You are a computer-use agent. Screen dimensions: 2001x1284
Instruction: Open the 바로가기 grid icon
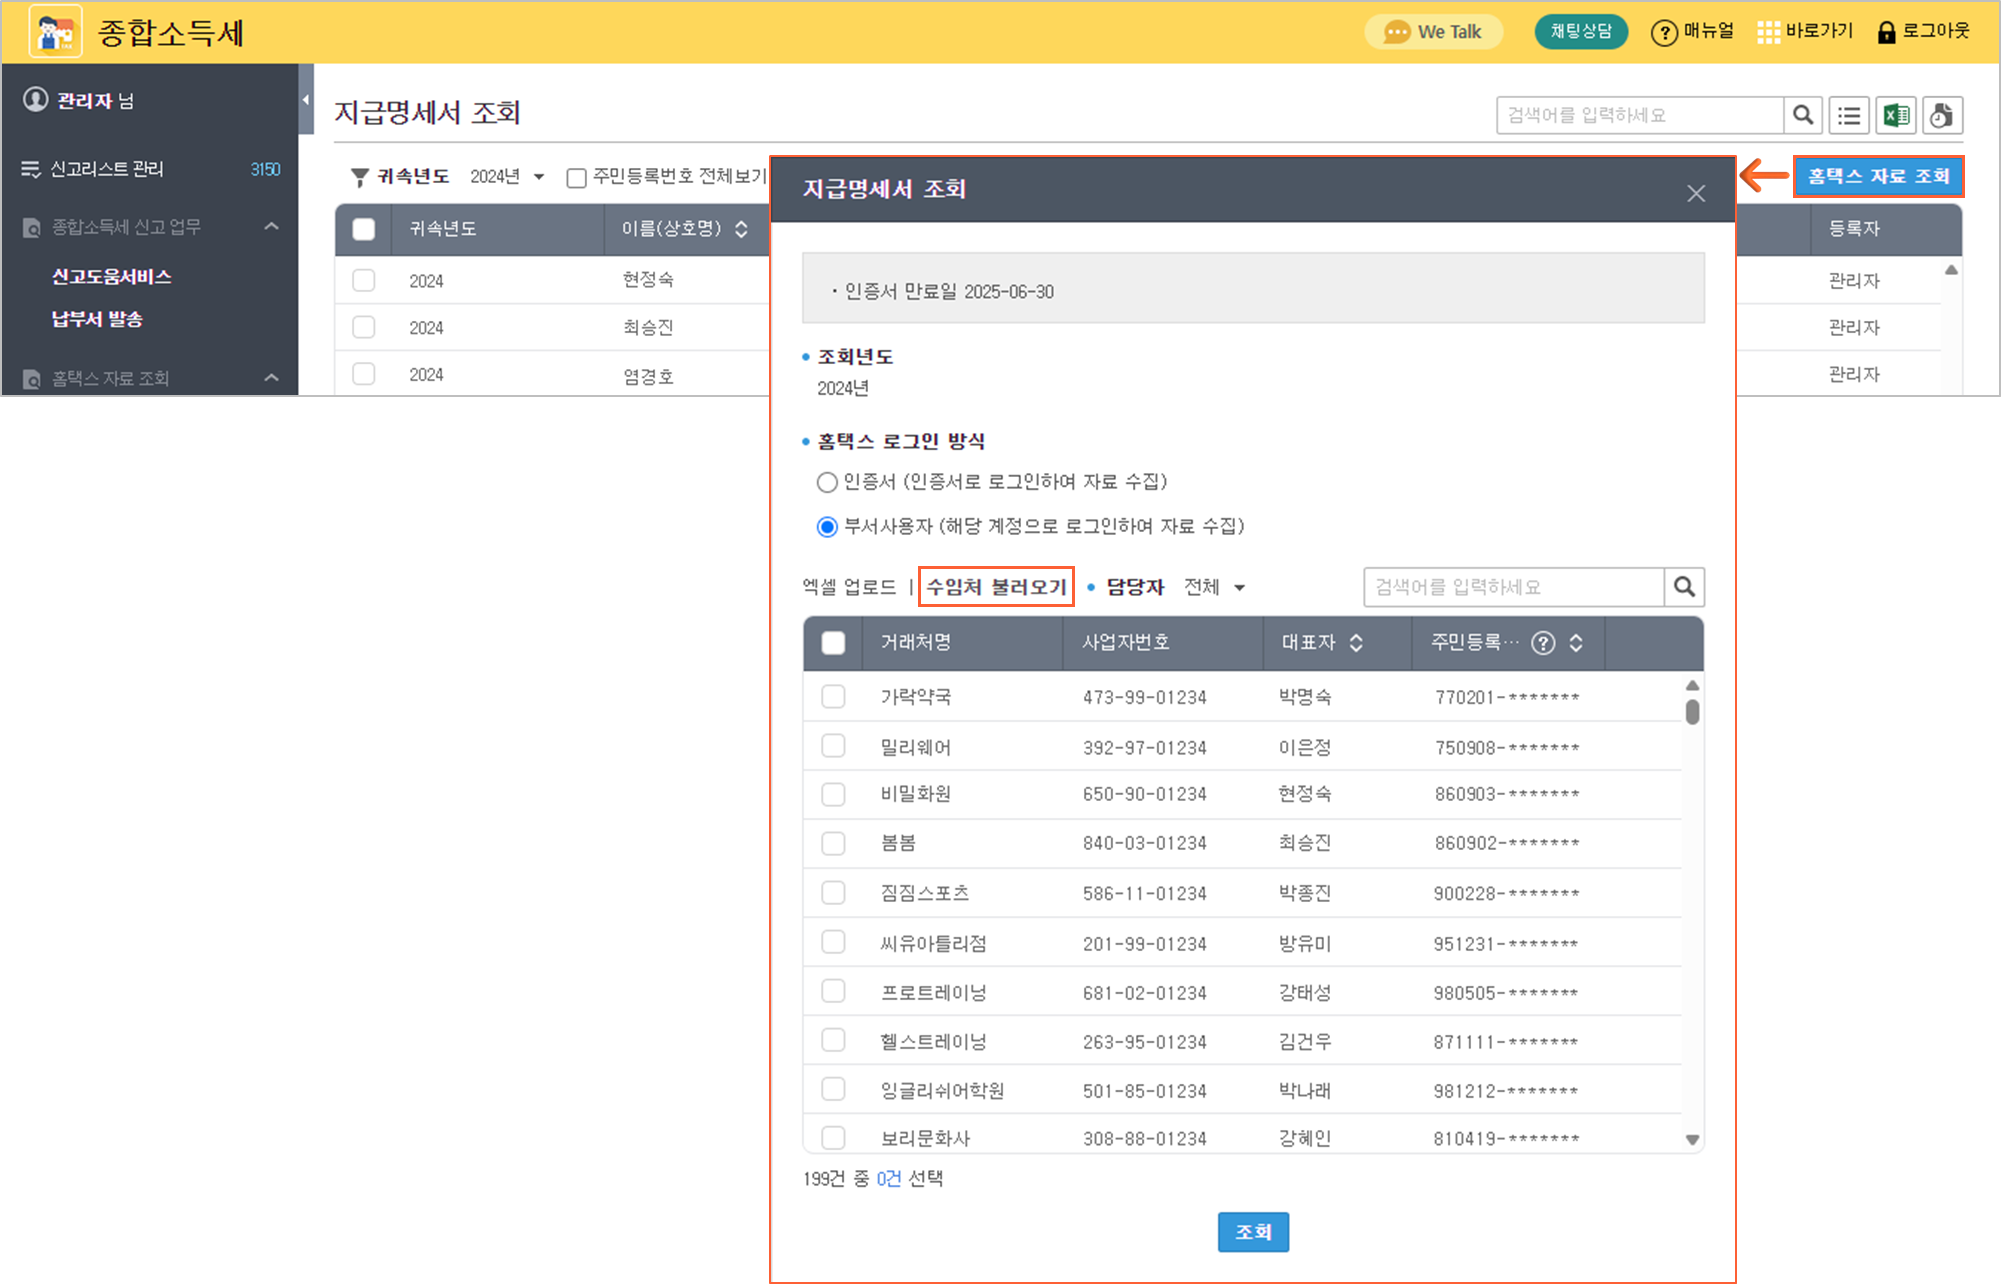tap(1768, 33)
